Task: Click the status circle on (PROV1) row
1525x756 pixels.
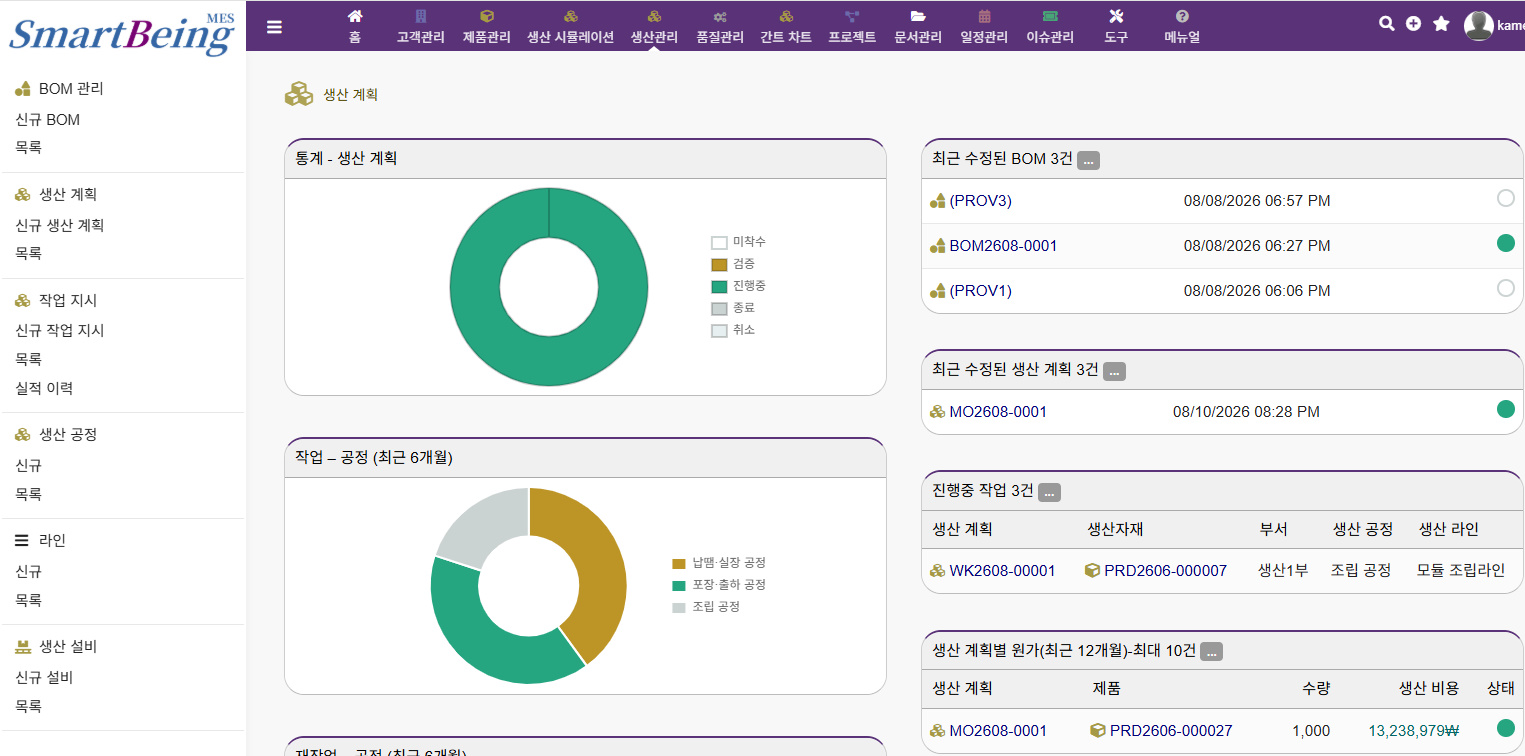Action: point(1506,288)
